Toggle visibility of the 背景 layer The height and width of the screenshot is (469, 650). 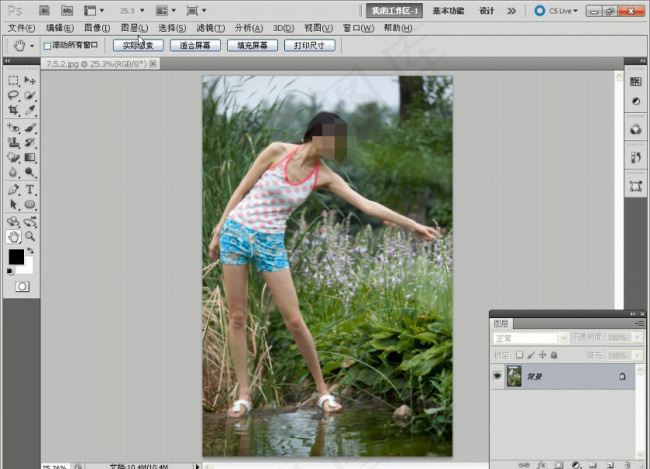[497, 376]
